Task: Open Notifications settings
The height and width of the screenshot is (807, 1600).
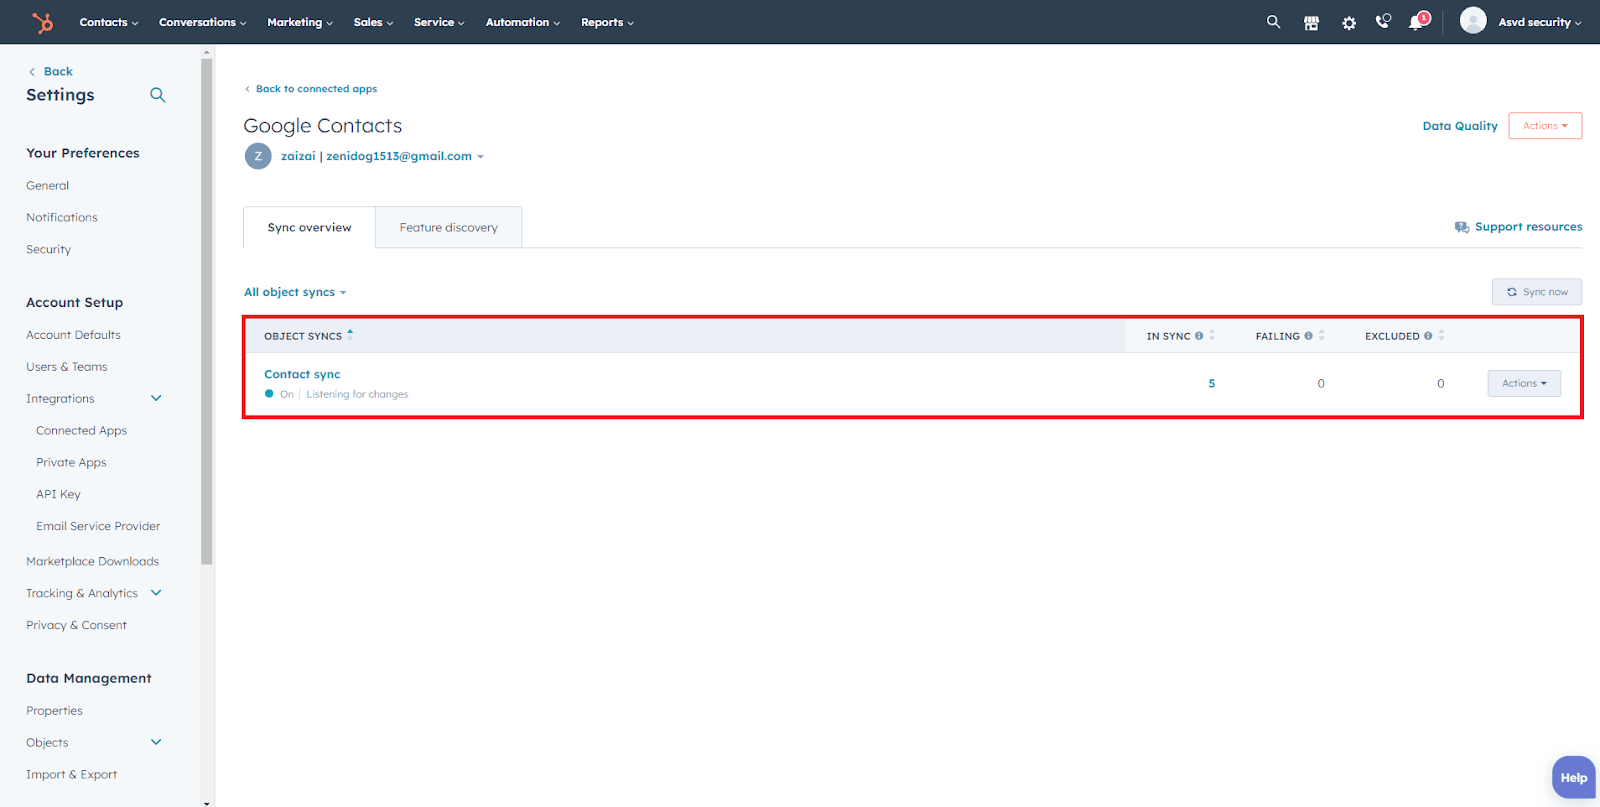Action: 62,217
